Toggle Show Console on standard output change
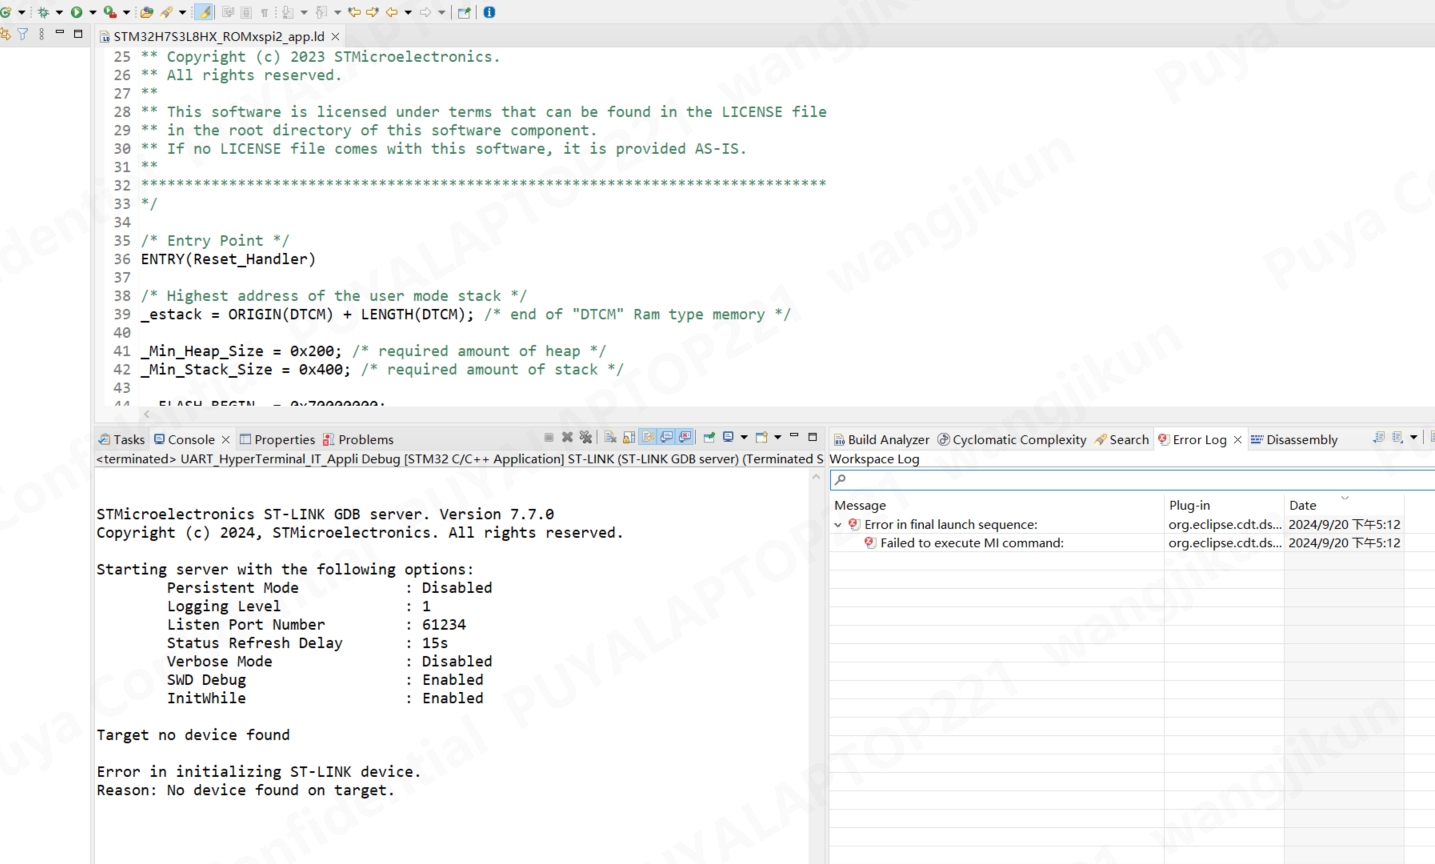This screenshot has width=1435, height=864. click(666, 437)
